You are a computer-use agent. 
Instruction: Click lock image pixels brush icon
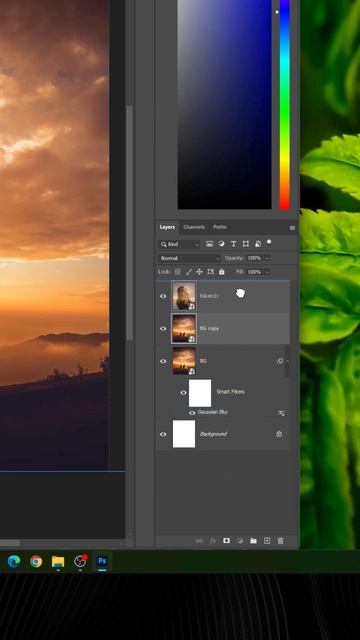point(189,272)
